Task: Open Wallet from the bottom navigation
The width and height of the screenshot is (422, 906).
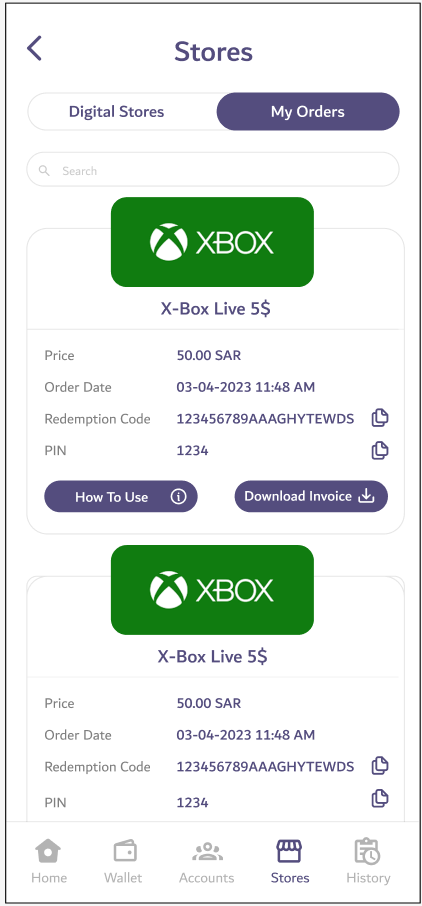Action: click(123, 862)
